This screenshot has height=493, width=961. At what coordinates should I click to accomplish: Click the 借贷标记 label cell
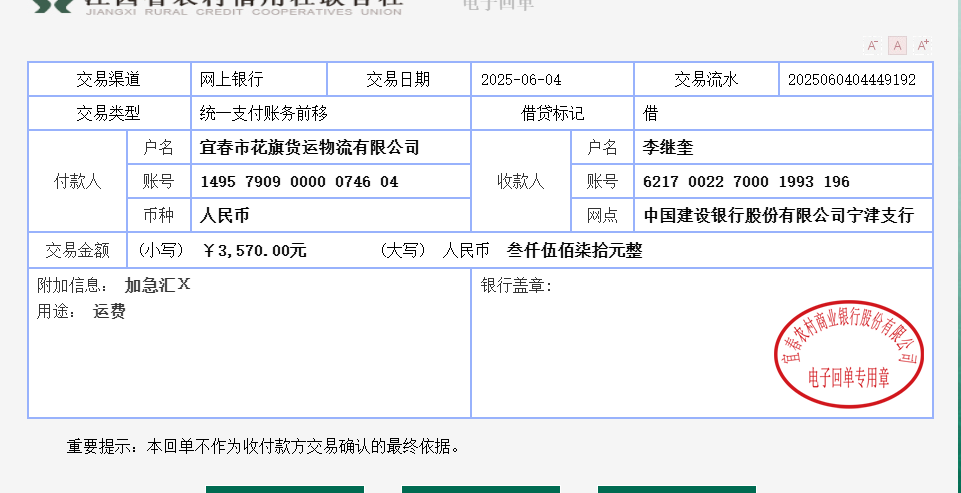552,113
